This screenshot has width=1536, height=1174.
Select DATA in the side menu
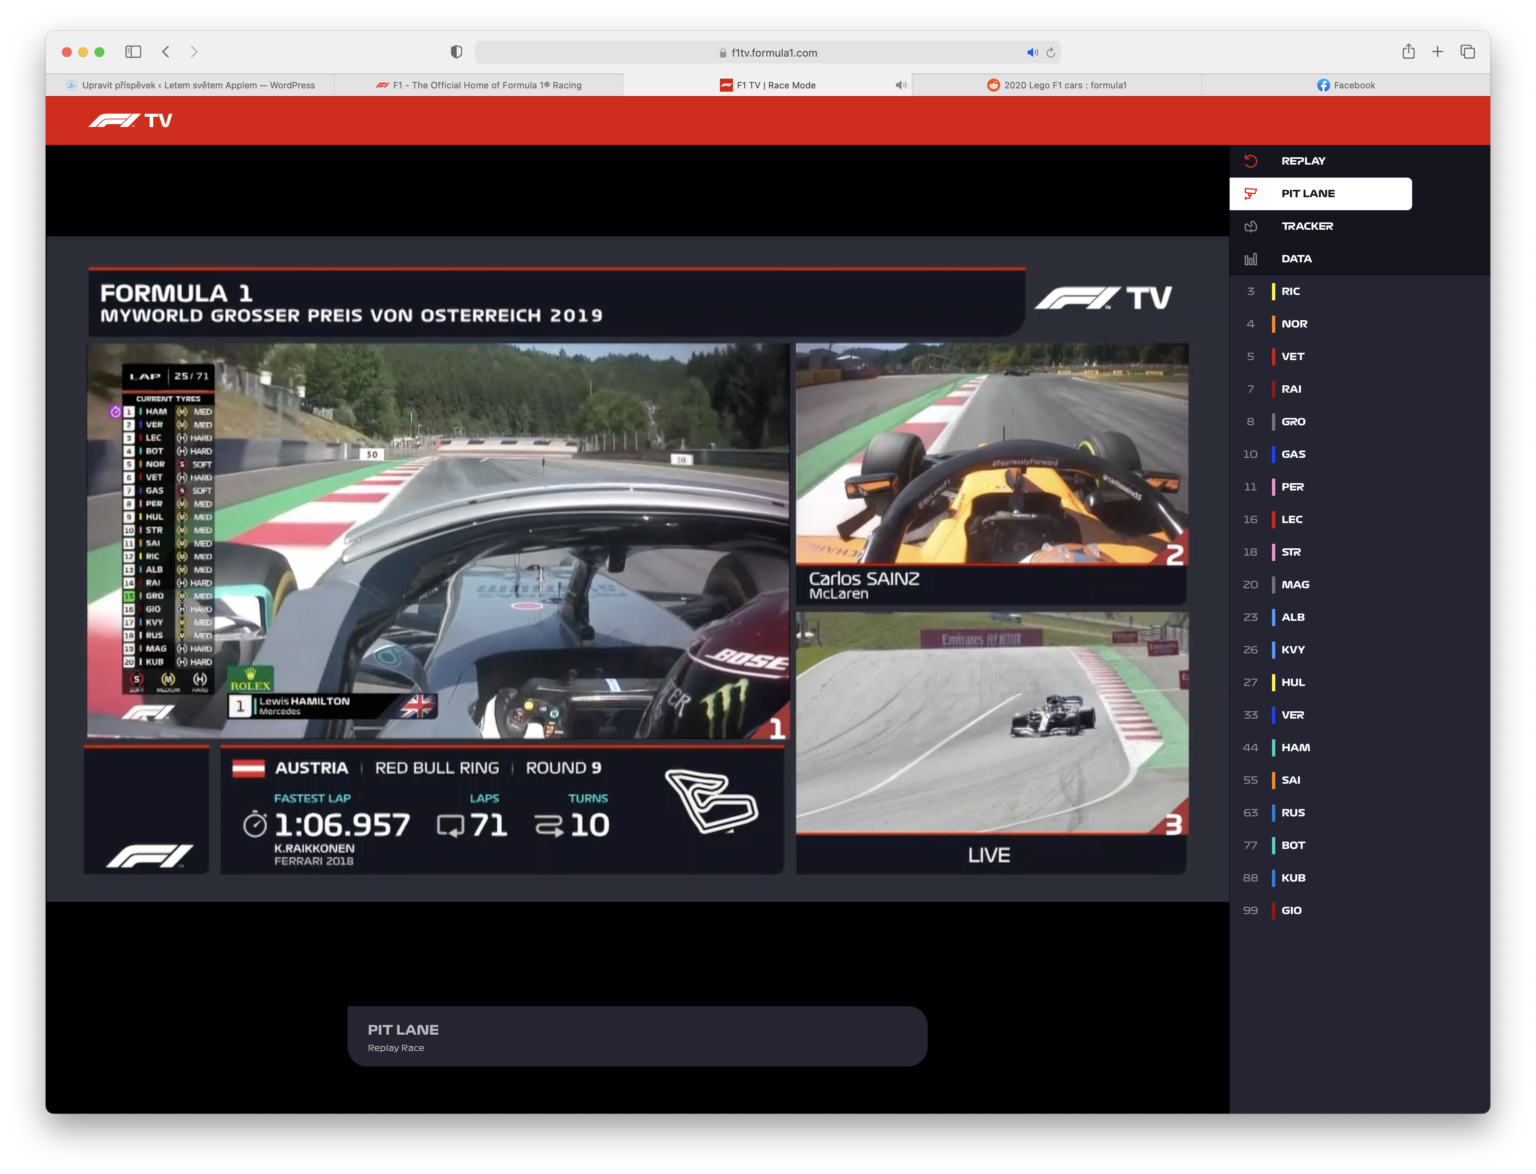1320,259
